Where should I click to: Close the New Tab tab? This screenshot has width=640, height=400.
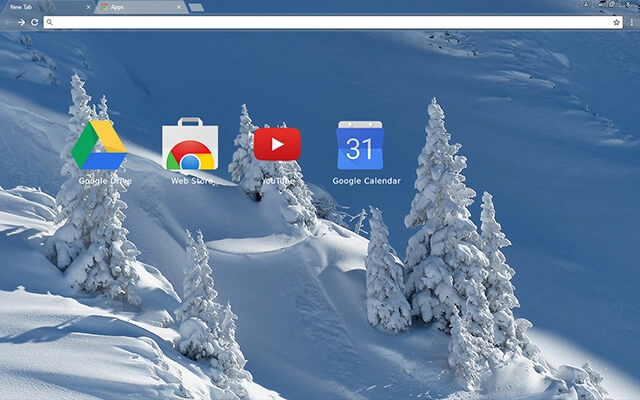[x=89, y=7]
